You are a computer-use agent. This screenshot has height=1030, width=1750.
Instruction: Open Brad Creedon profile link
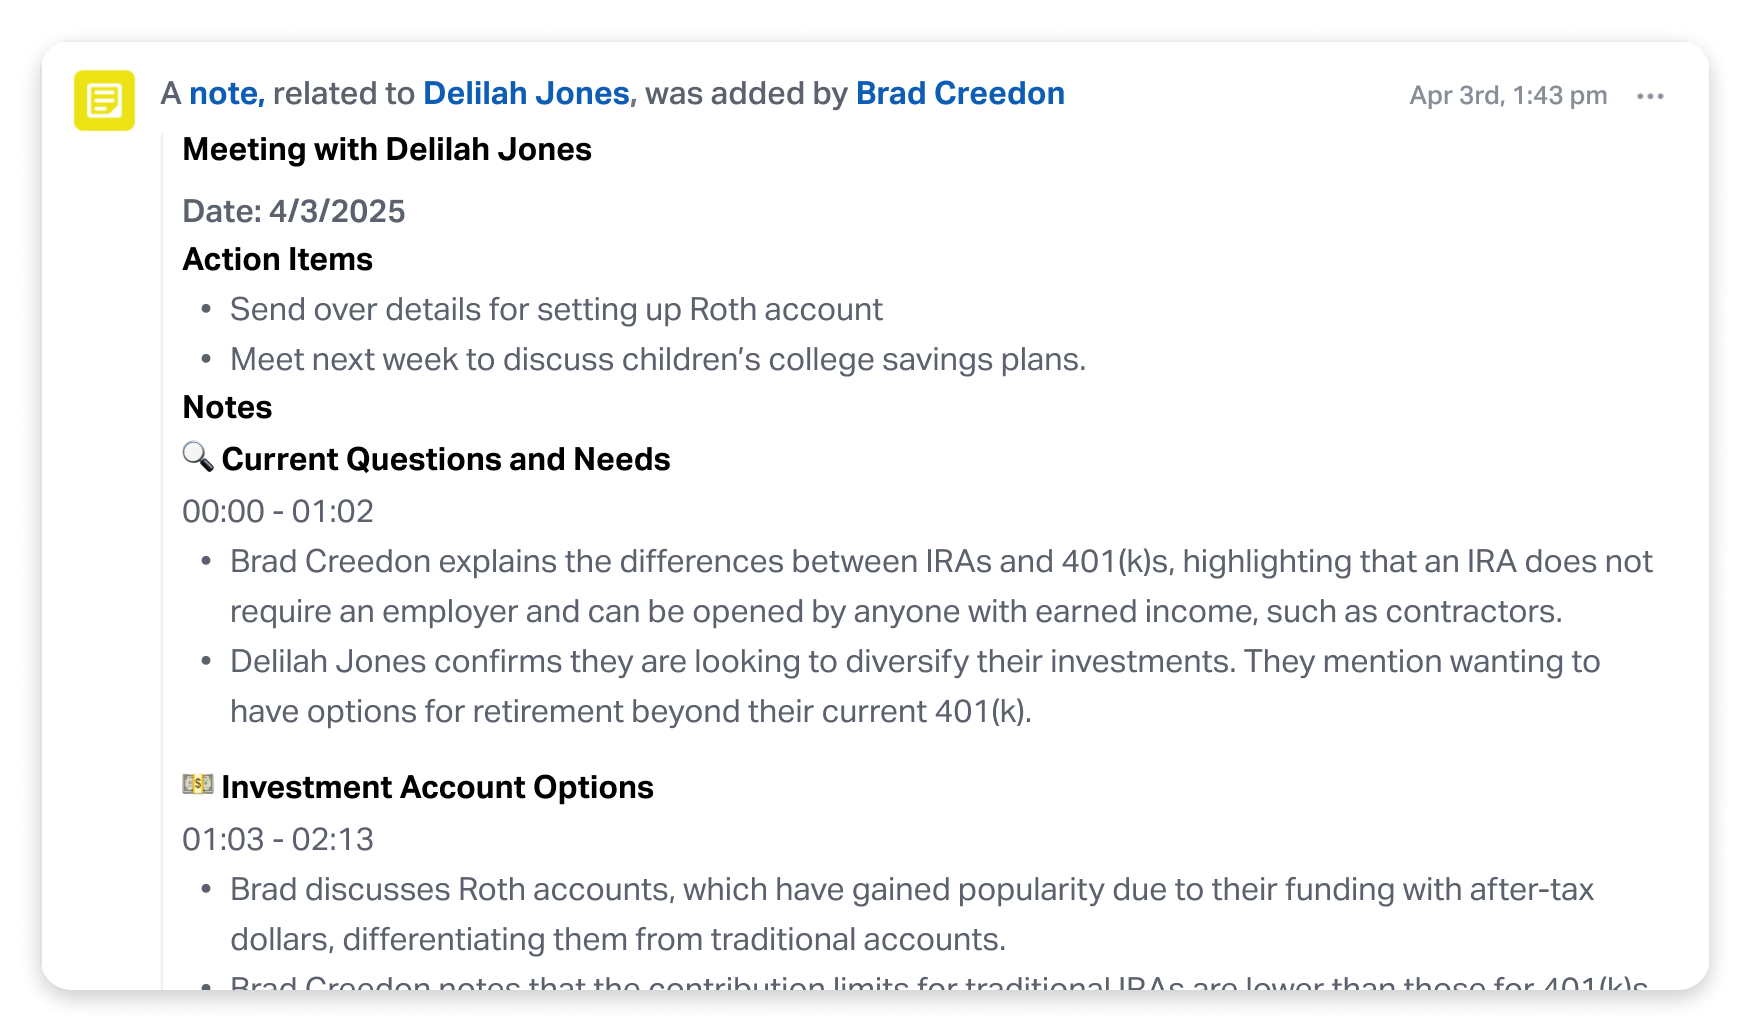tap(960, 93)
